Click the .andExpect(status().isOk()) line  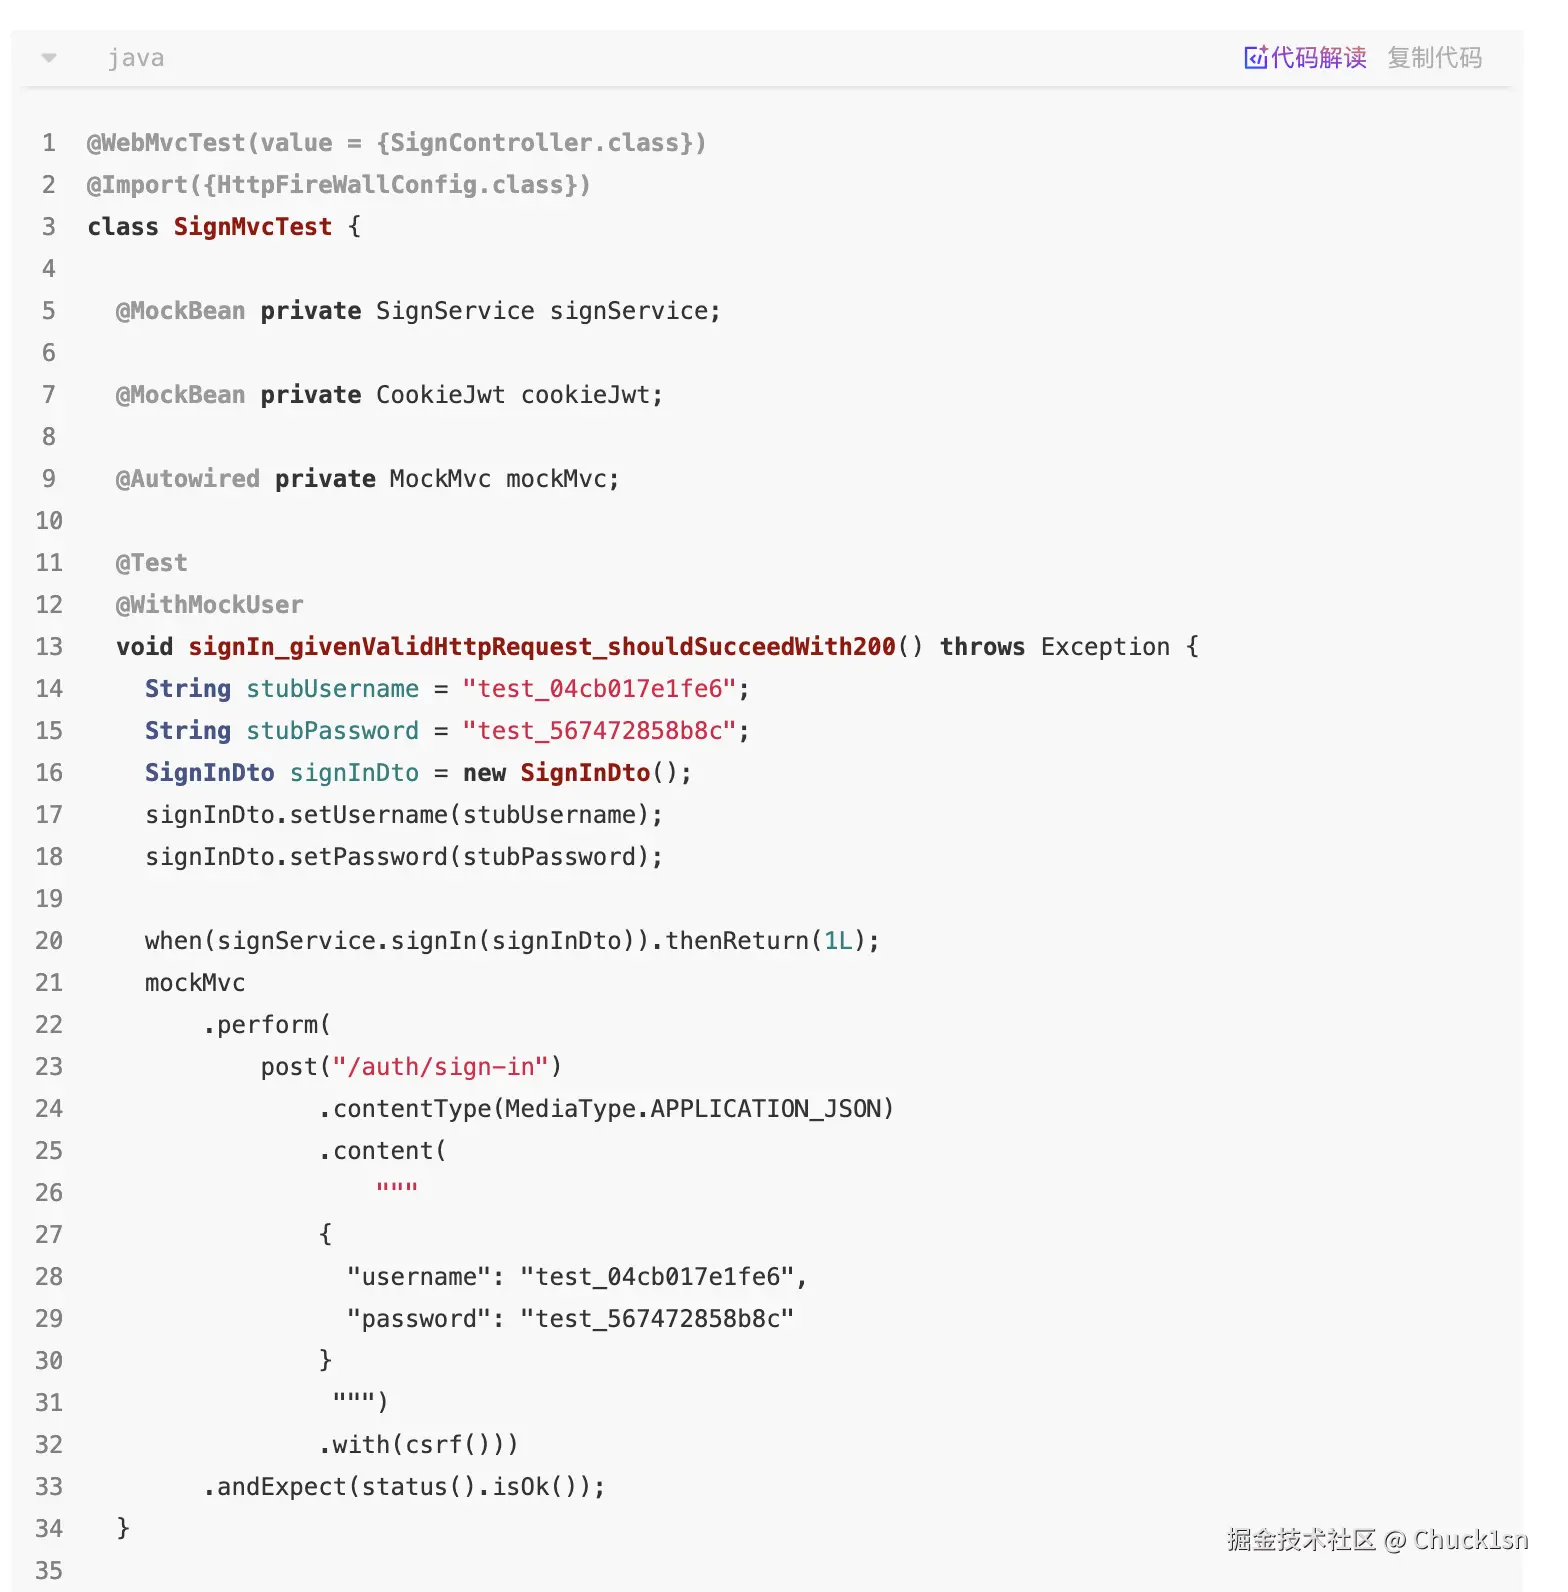pos(404,1487)
